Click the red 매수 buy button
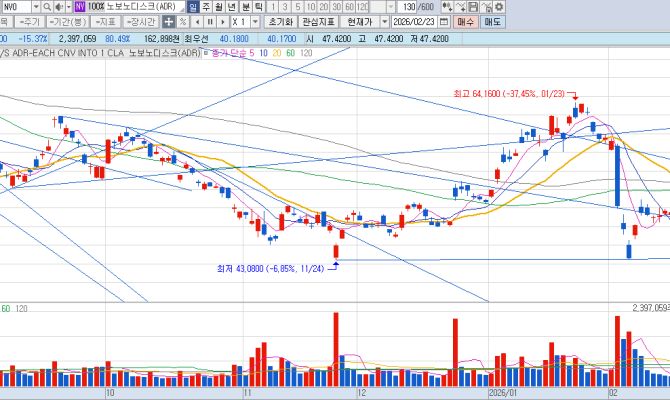Screen dimensions: 670x400 [x=466, y=21]
